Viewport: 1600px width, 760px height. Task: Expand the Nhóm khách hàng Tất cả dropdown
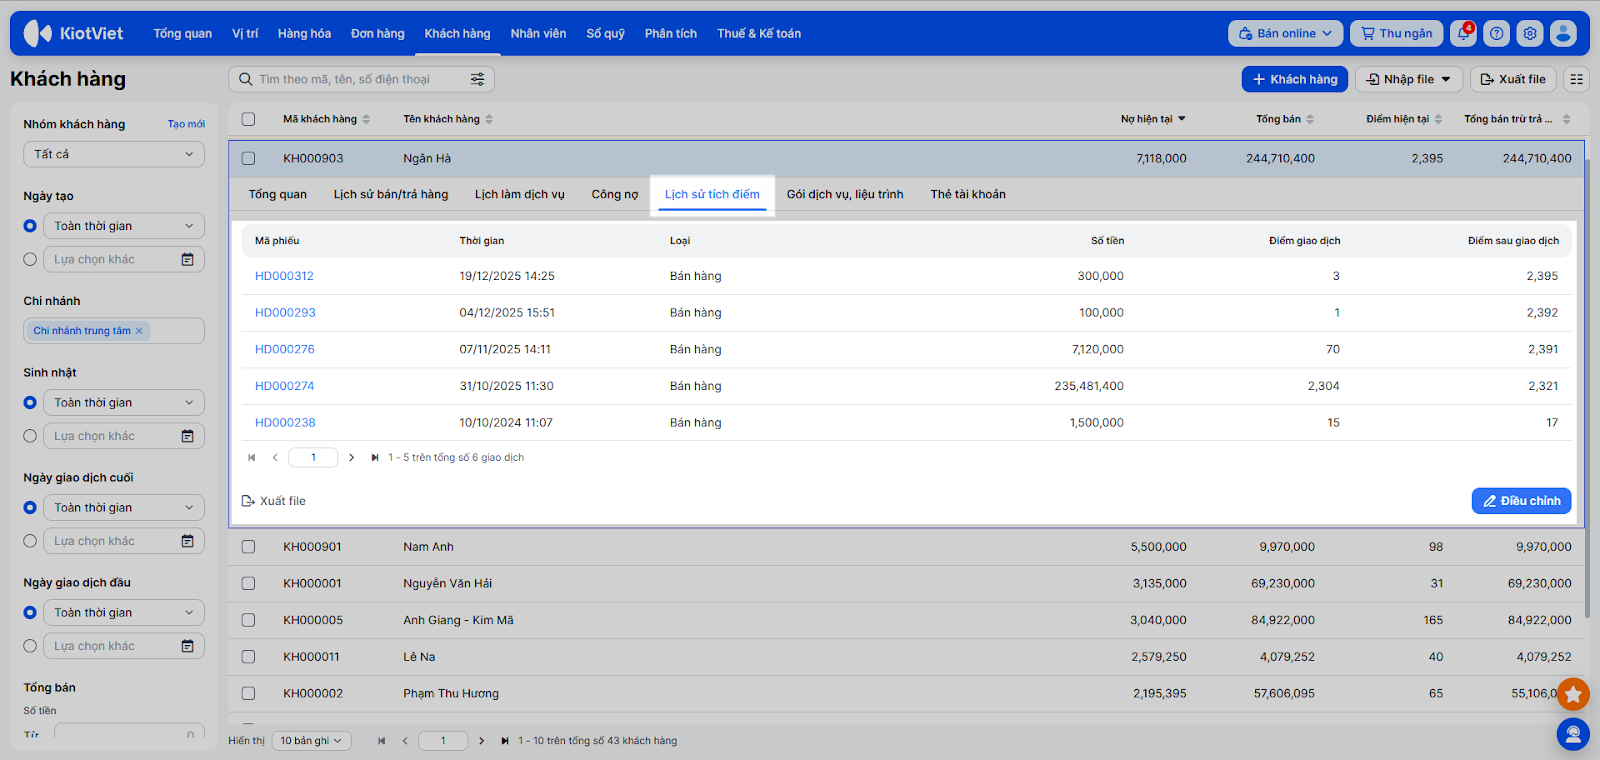114,154
